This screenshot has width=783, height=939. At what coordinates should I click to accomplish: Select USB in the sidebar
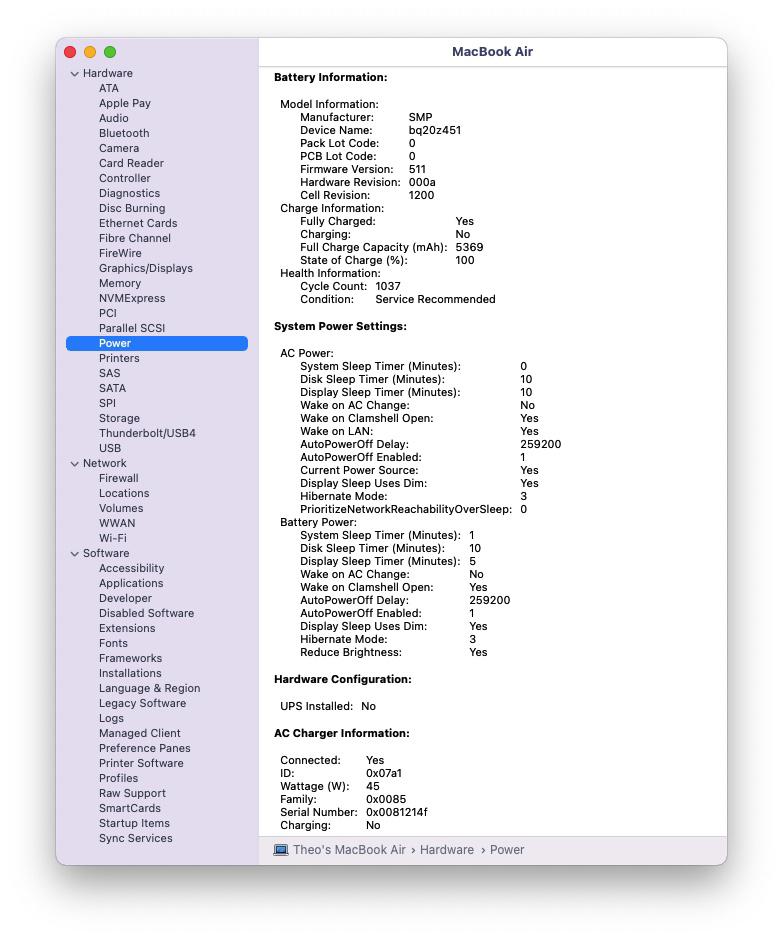[110, 448]
